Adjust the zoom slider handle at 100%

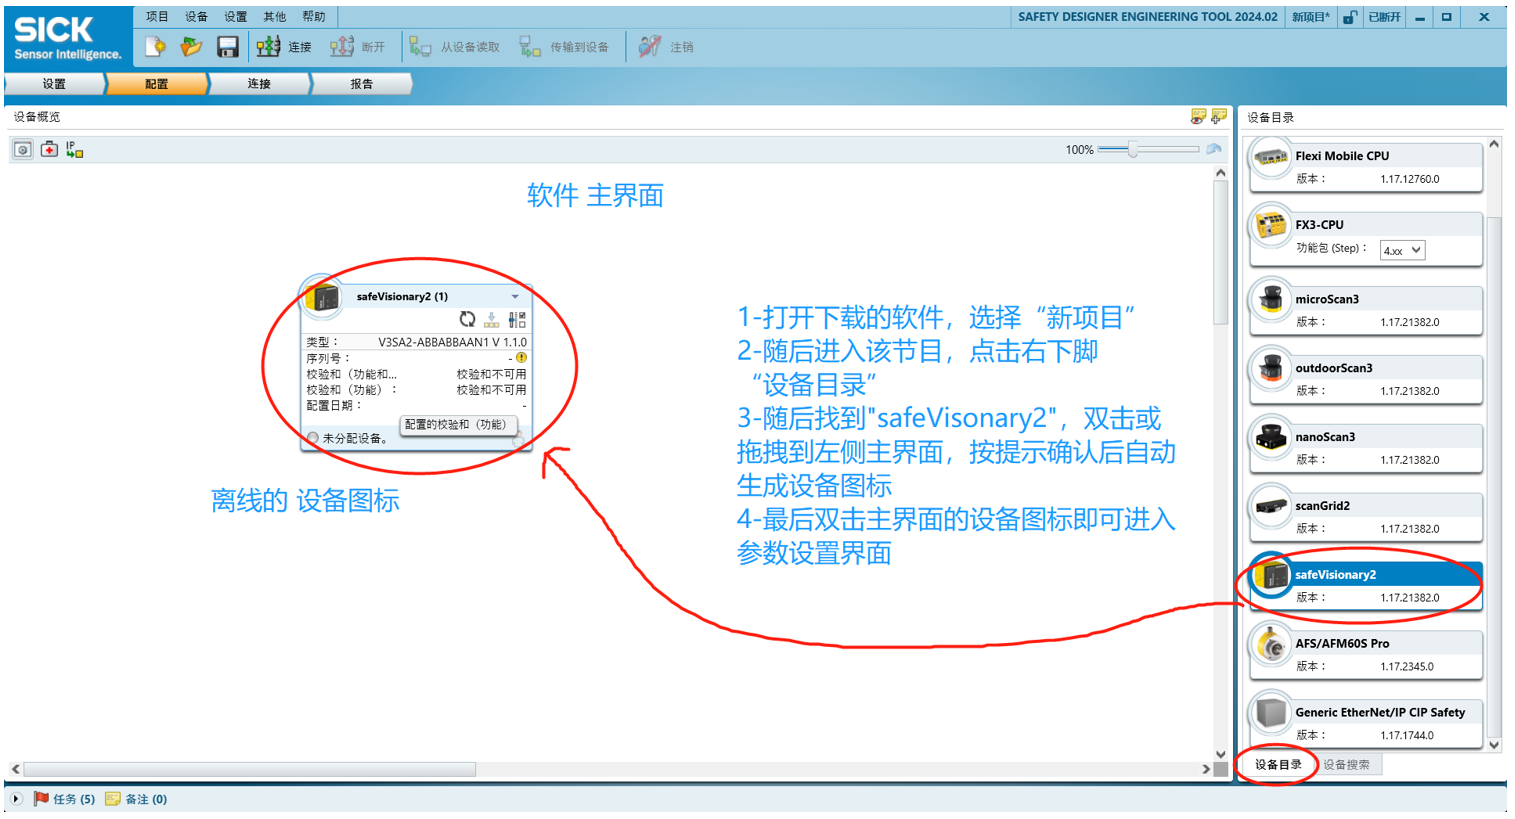[x=1133, y=149]
